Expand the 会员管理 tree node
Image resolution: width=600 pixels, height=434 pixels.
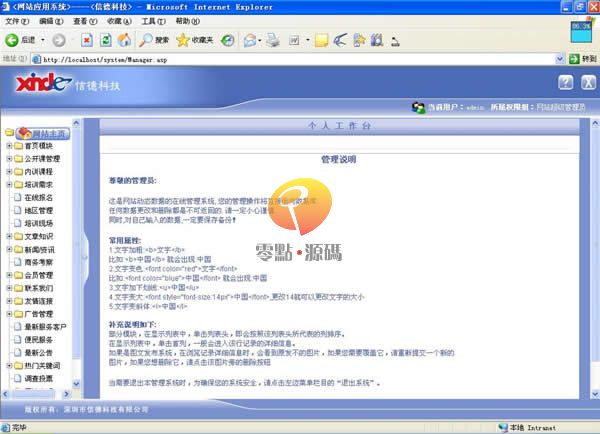[9, 275]
